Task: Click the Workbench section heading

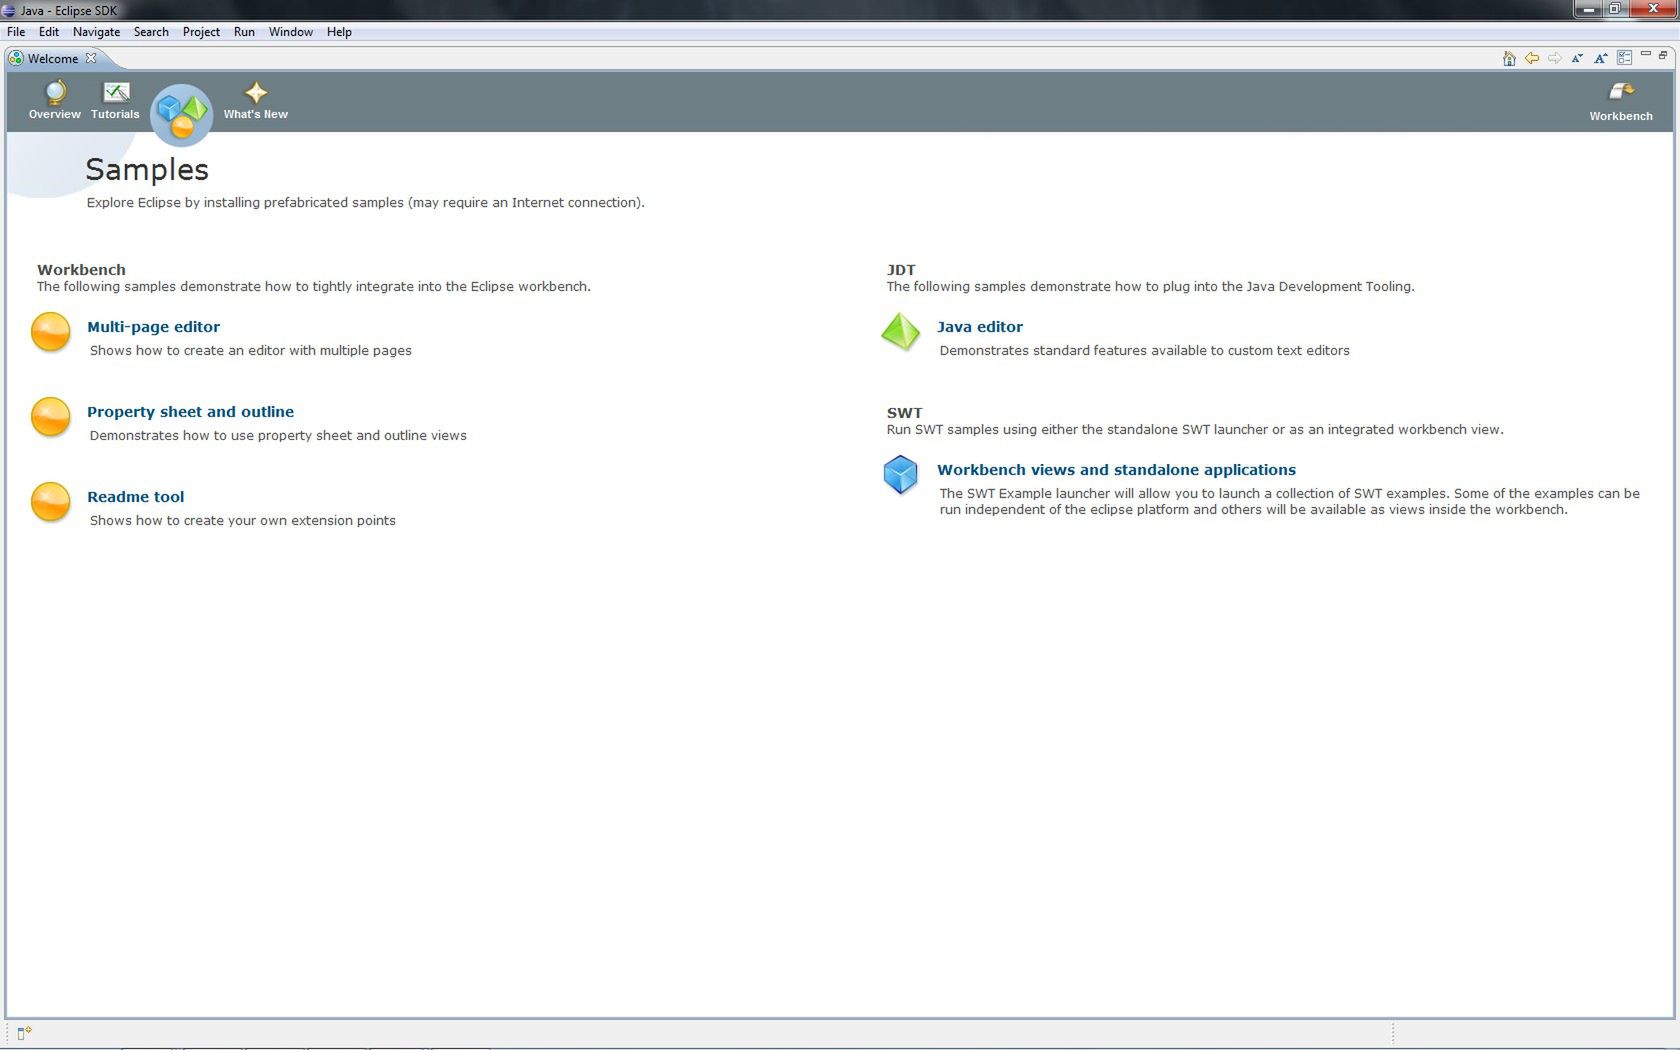Action: point(82,270)
